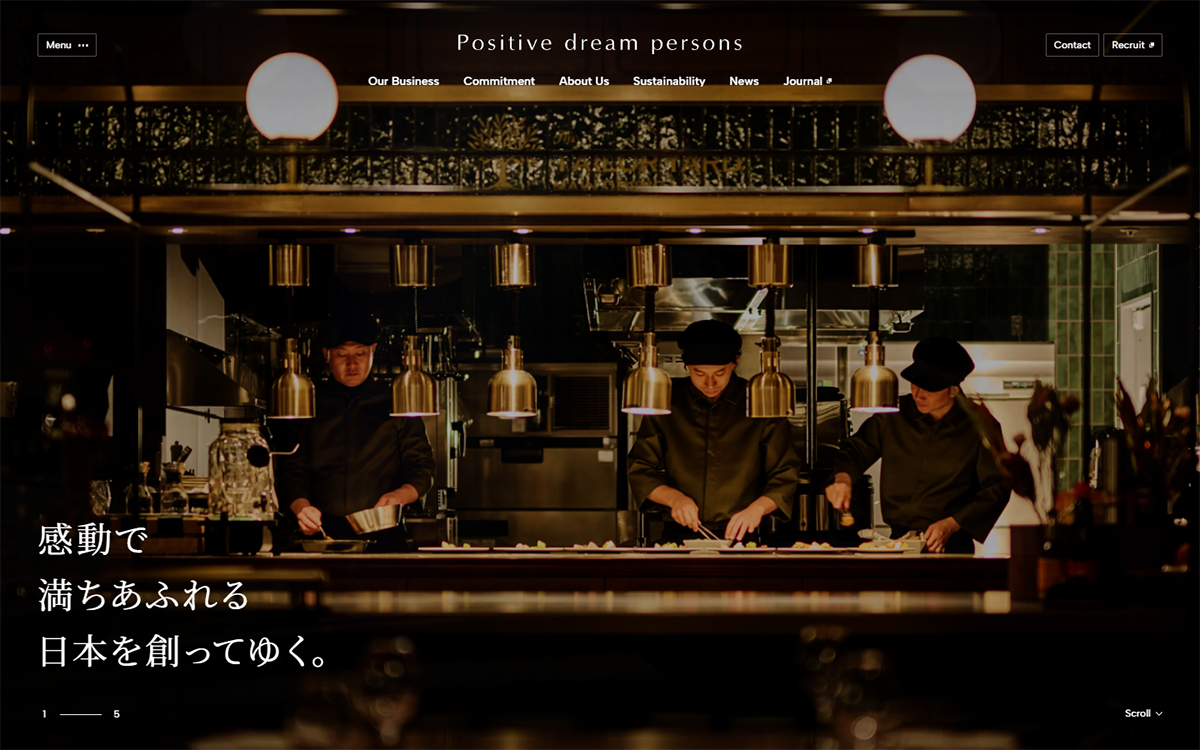Click the Scroll label

click(1138, 713)
